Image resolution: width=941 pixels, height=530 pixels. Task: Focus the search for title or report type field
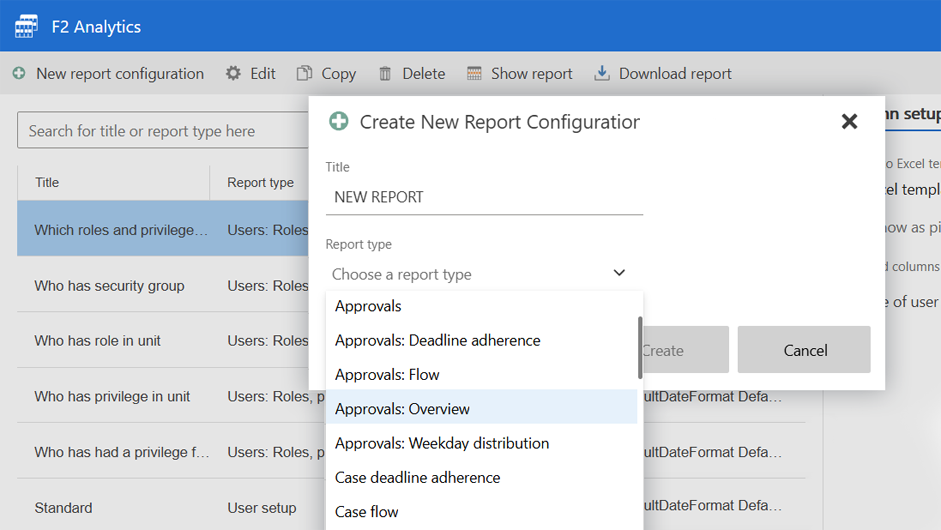pos(163,130)
